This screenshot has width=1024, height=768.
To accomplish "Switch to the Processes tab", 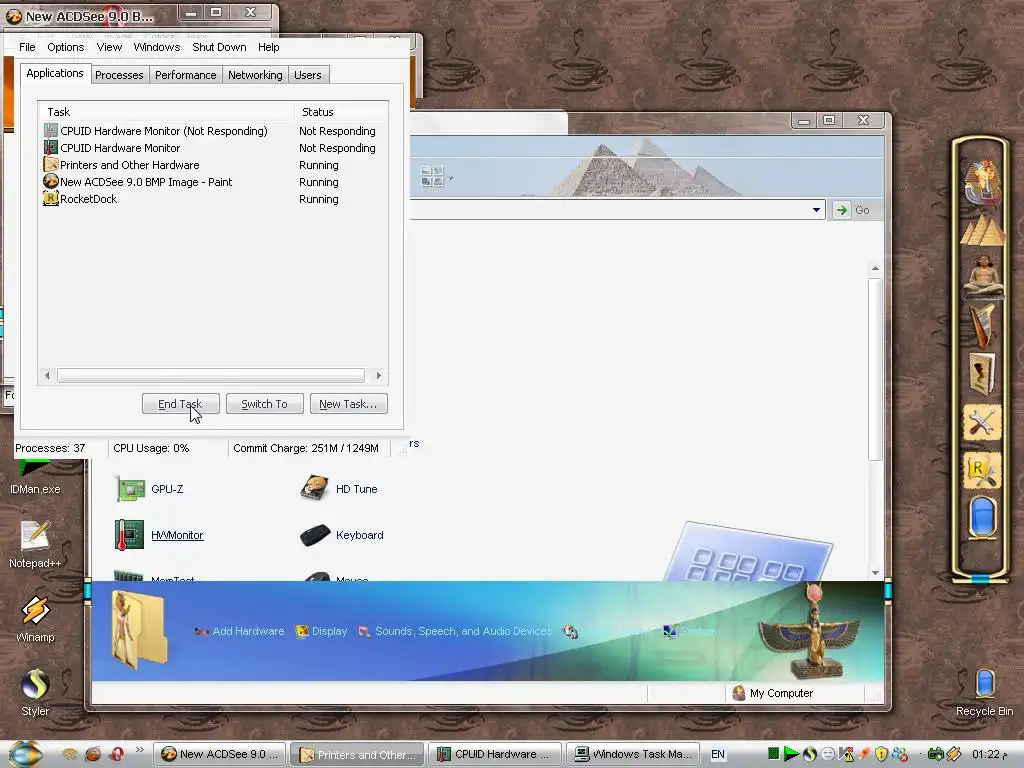I will [119, 75].
